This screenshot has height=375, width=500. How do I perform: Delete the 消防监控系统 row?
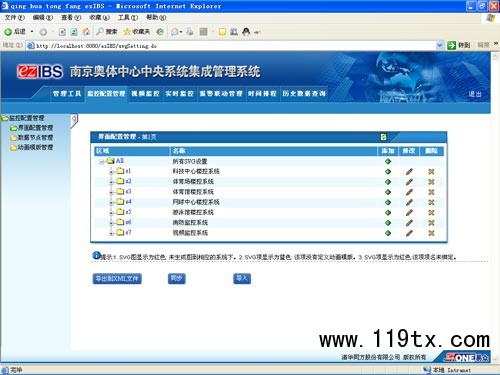431,223
